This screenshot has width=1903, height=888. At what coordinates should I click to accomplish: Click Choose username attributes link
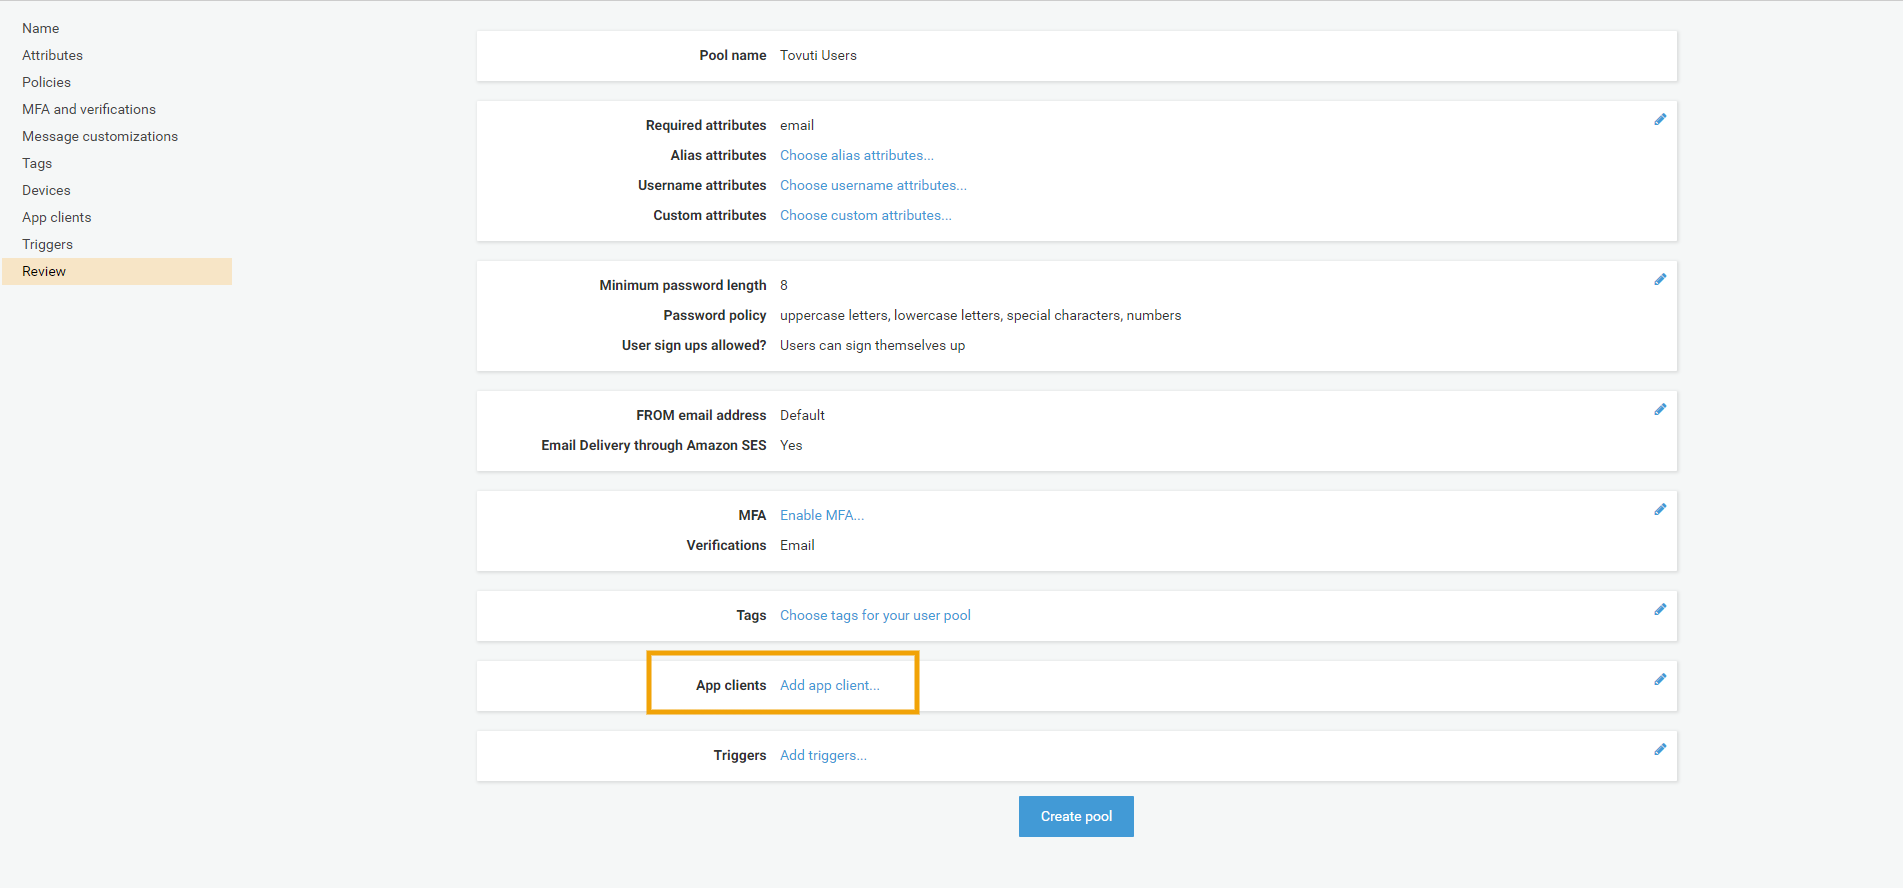coord(872,186)
